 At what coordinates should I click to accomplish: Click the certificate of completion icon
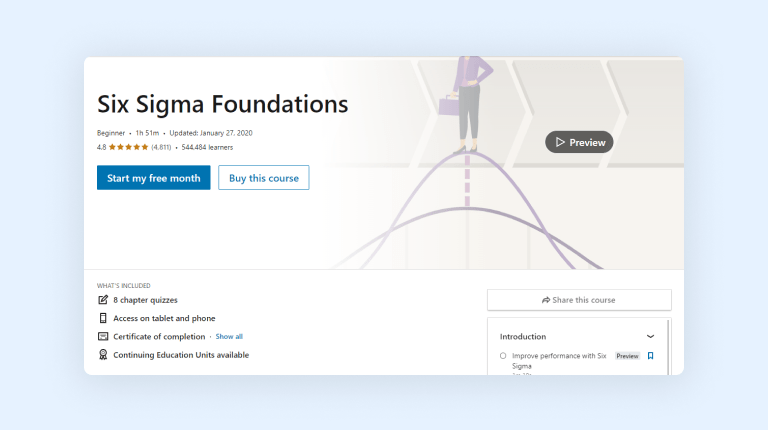click(102, 337)
